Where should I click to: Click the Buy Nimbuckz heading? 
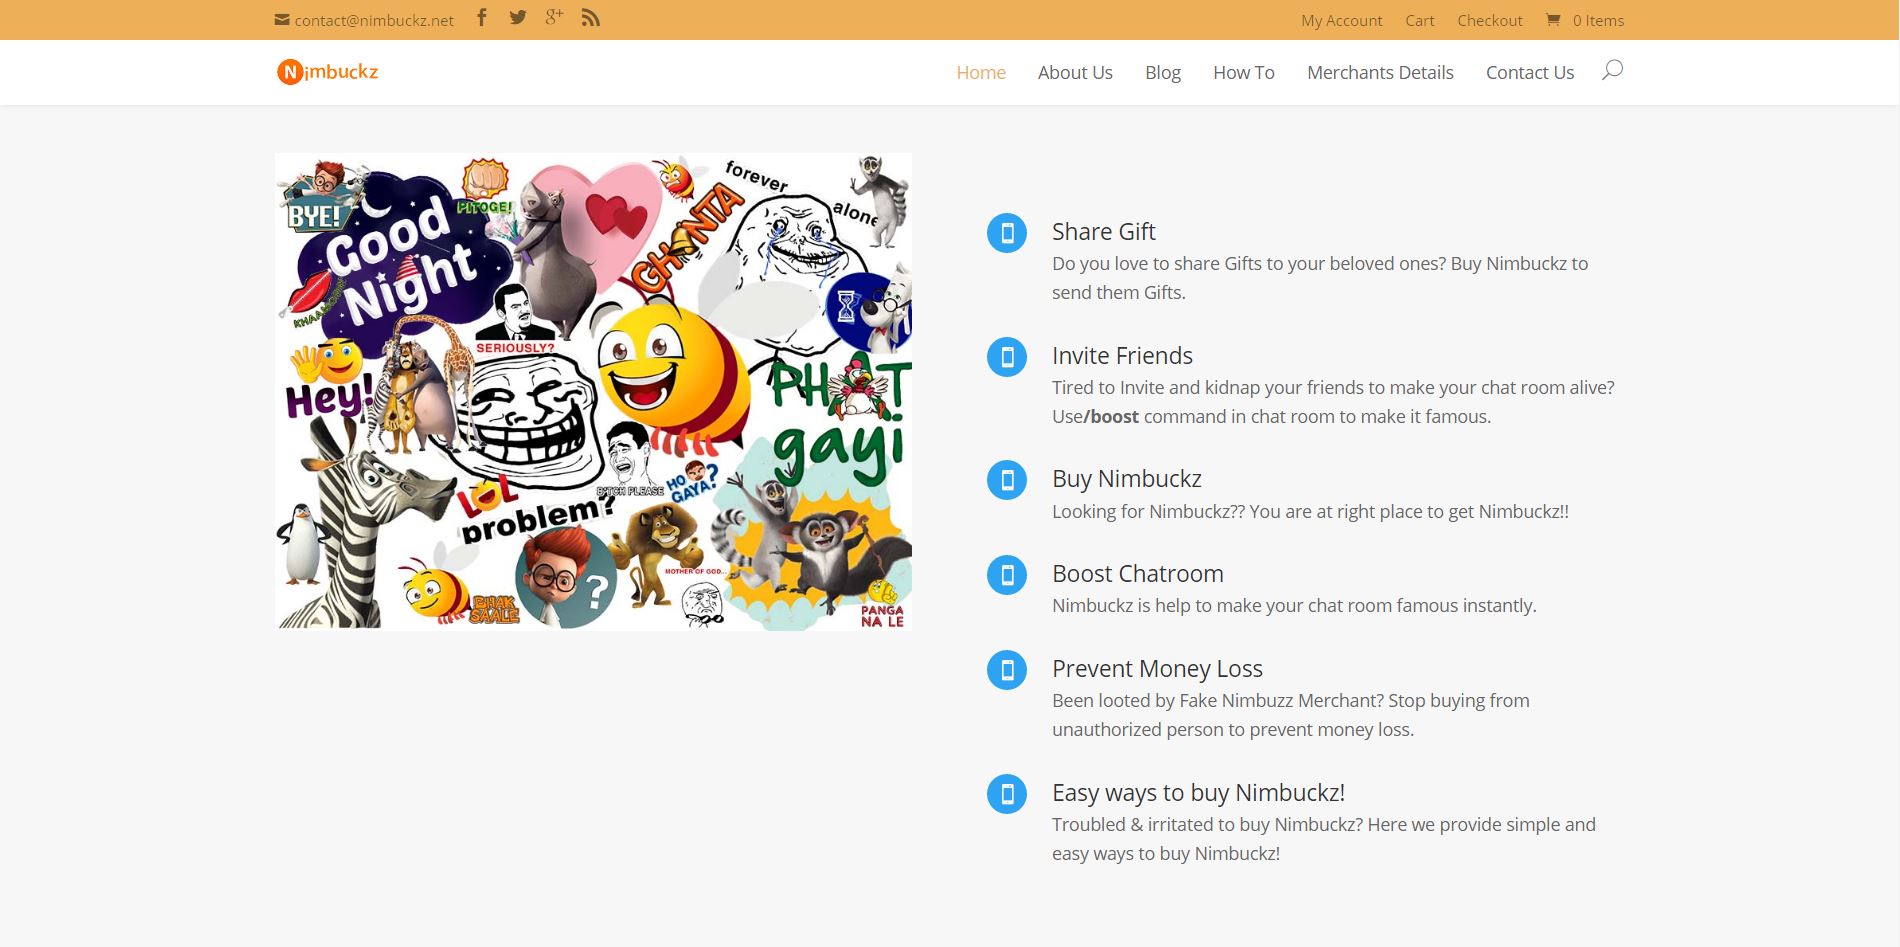(x=1127, y=479)
